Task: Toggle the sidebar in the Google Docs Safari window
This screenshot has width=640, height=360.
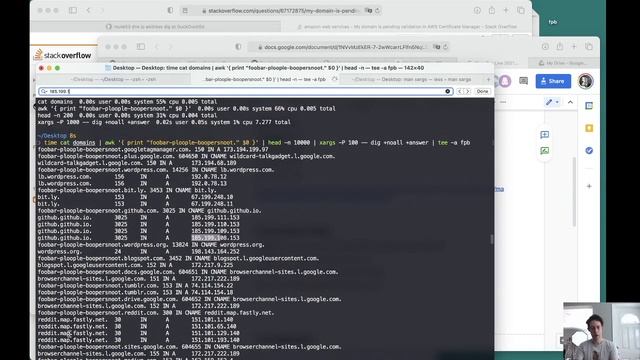Action: click(141, 47)
